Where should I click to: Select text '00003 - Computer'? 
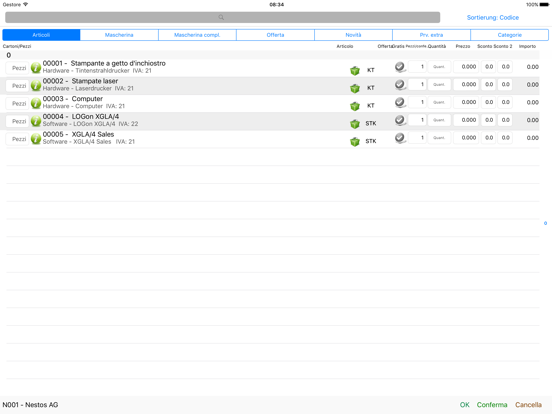73,99
